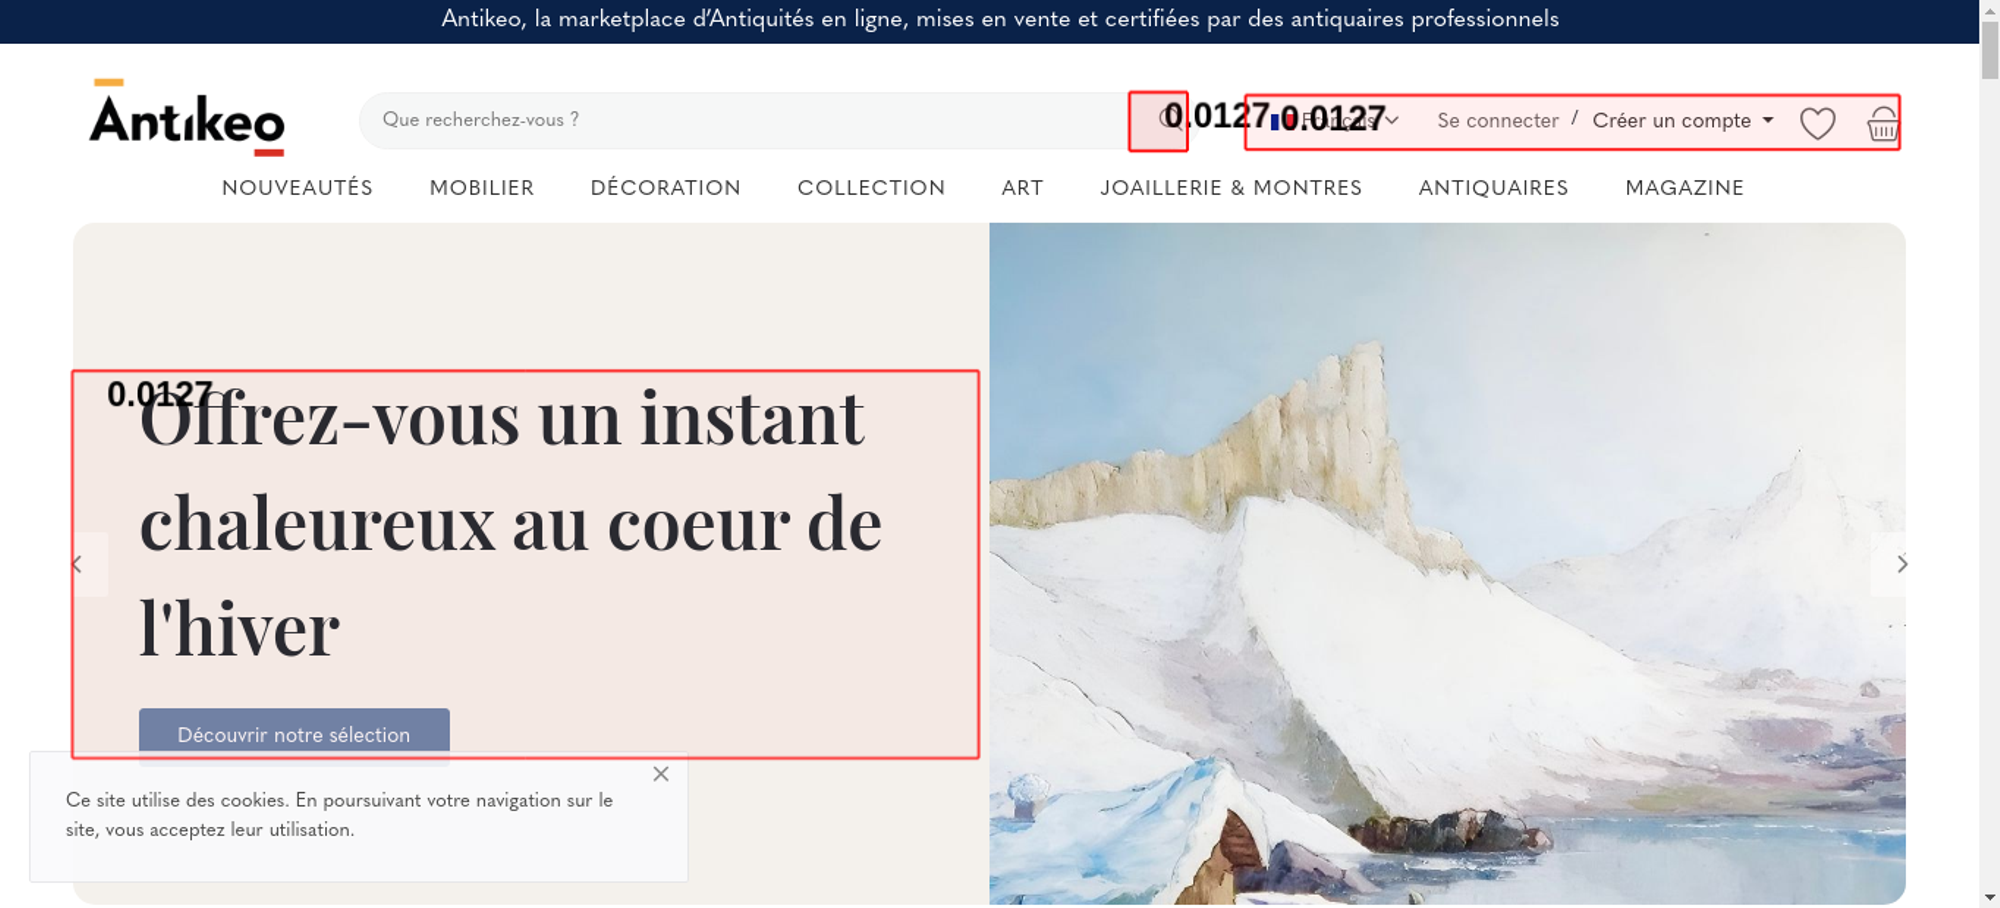Click the French flag icon
The width and height of the screenshot is (2000, 908).
point(1282,121)
